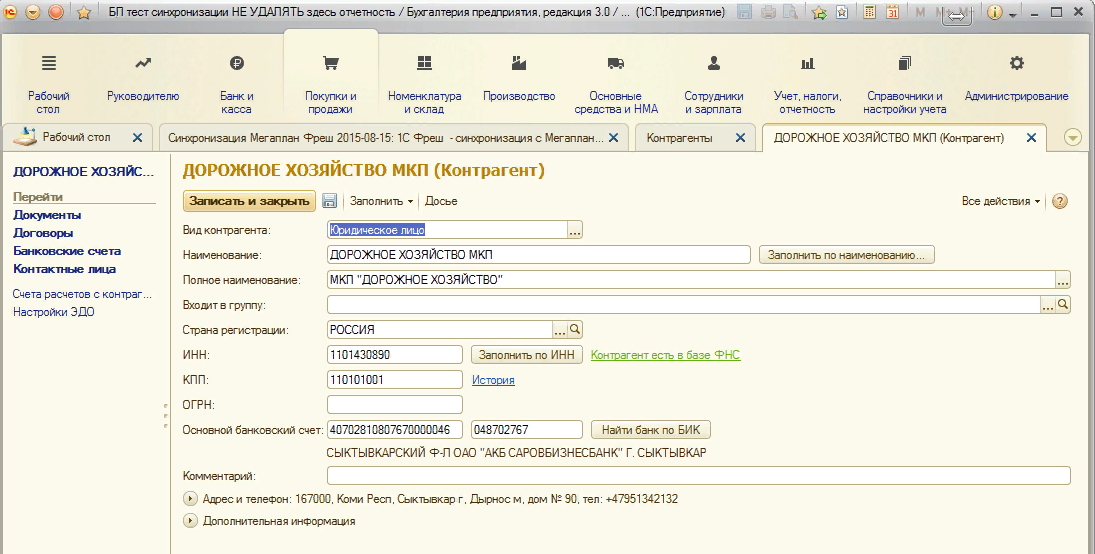The width and height of the screenshot is (1095, 554).
Task: Open the Заполнить dropdown menu
Action: click(x=381, y=201)
